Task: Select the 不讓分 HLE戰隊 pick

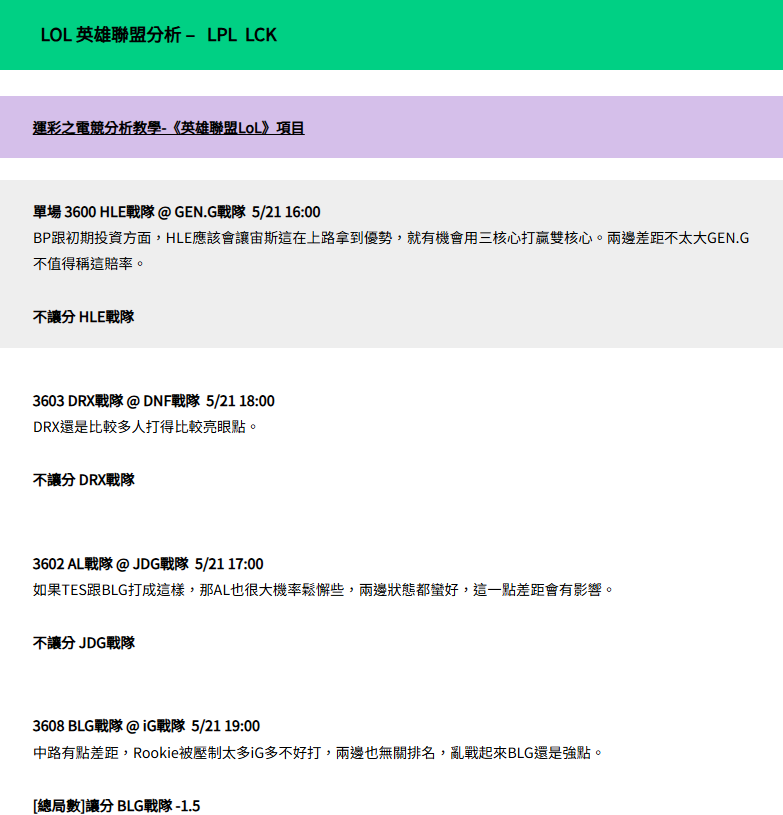Action: coord(84,317)
